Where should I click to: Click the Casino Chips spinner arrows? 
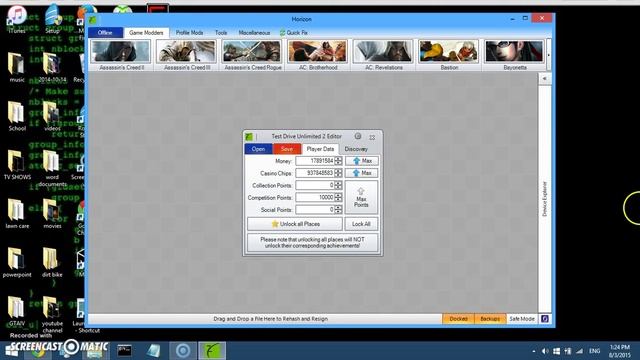338,173
